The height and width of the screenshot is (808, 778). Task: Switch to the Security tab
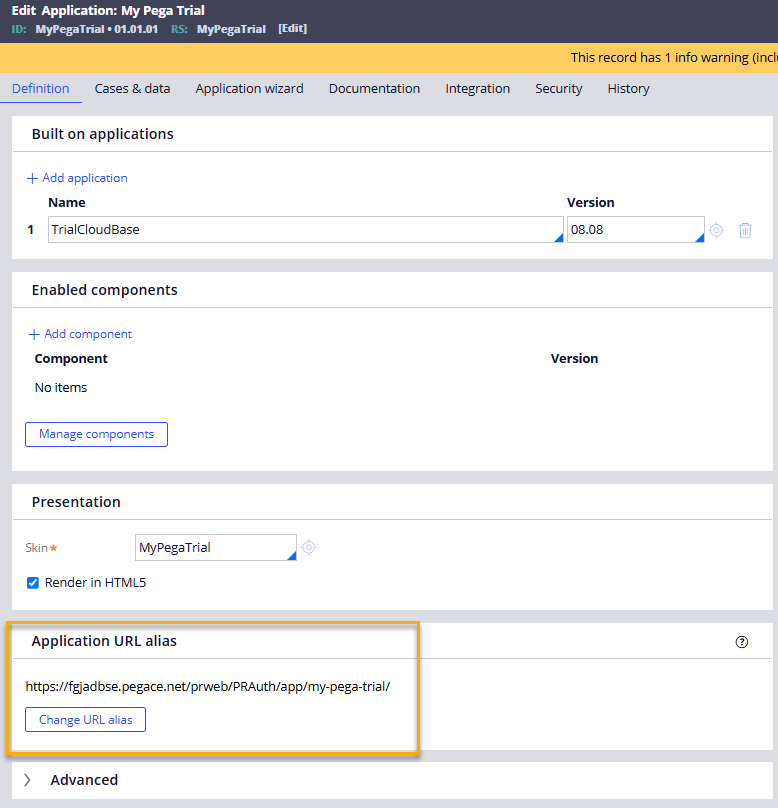tap(558, 88)
